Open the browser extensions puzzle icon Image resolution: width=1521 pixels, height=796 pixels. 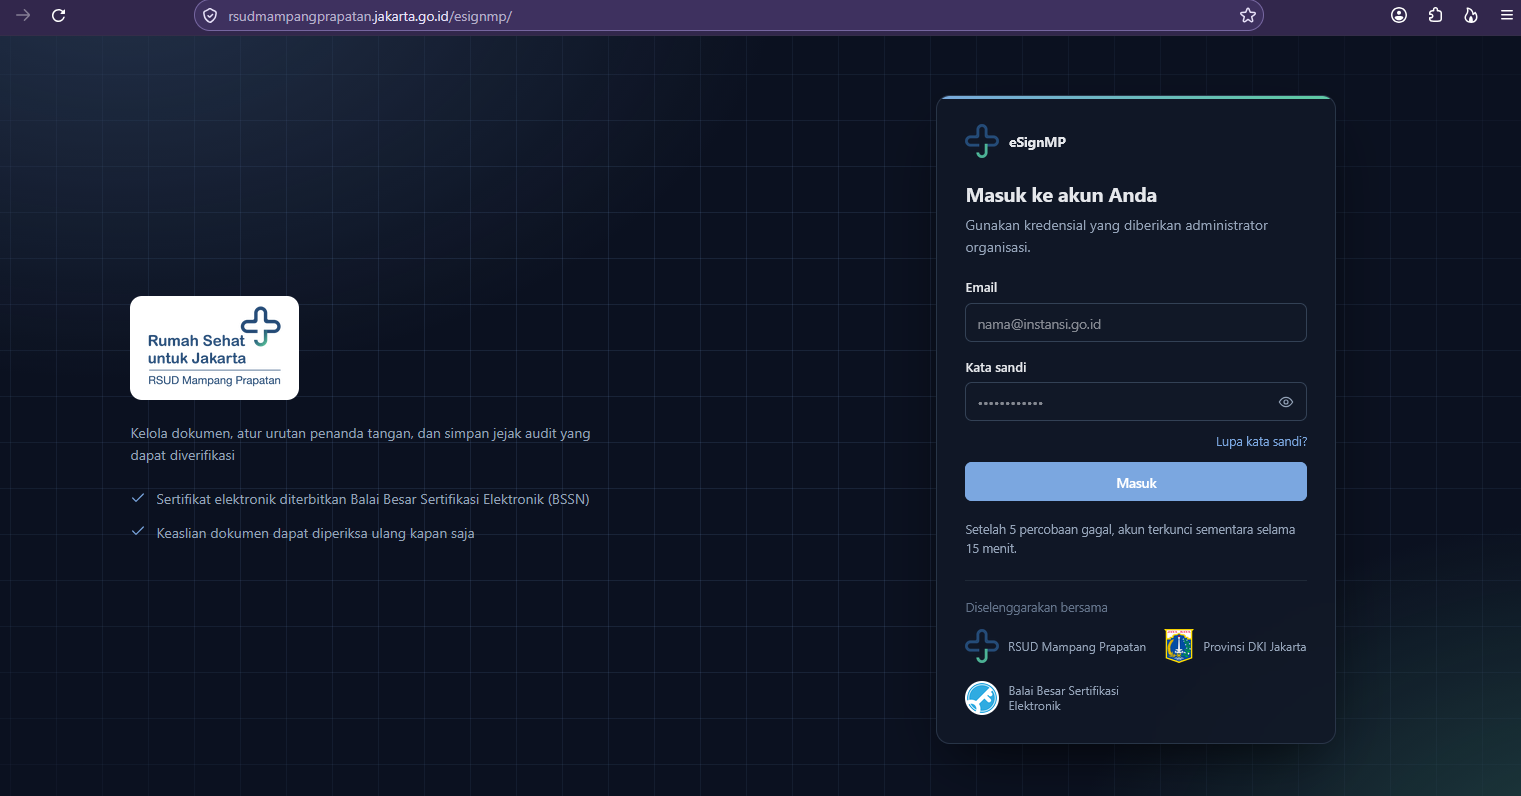(1435, 15)
